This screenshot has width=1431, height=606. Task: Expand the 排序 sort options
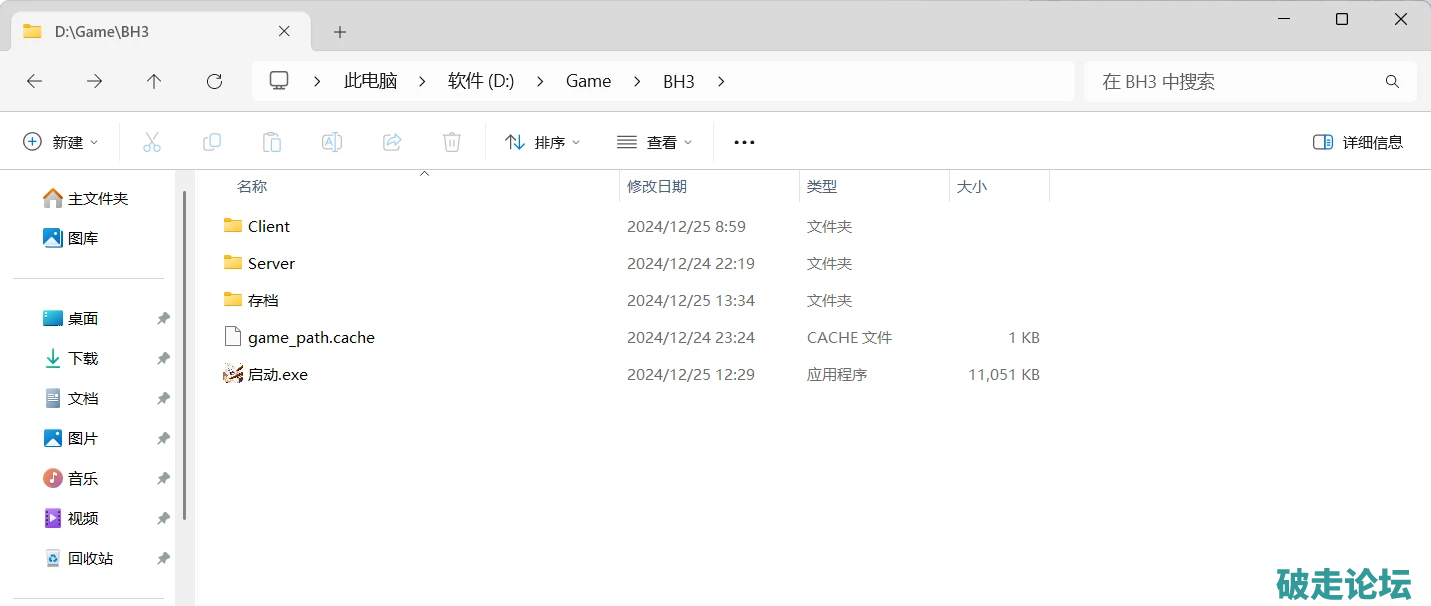[x=543, y=142]
